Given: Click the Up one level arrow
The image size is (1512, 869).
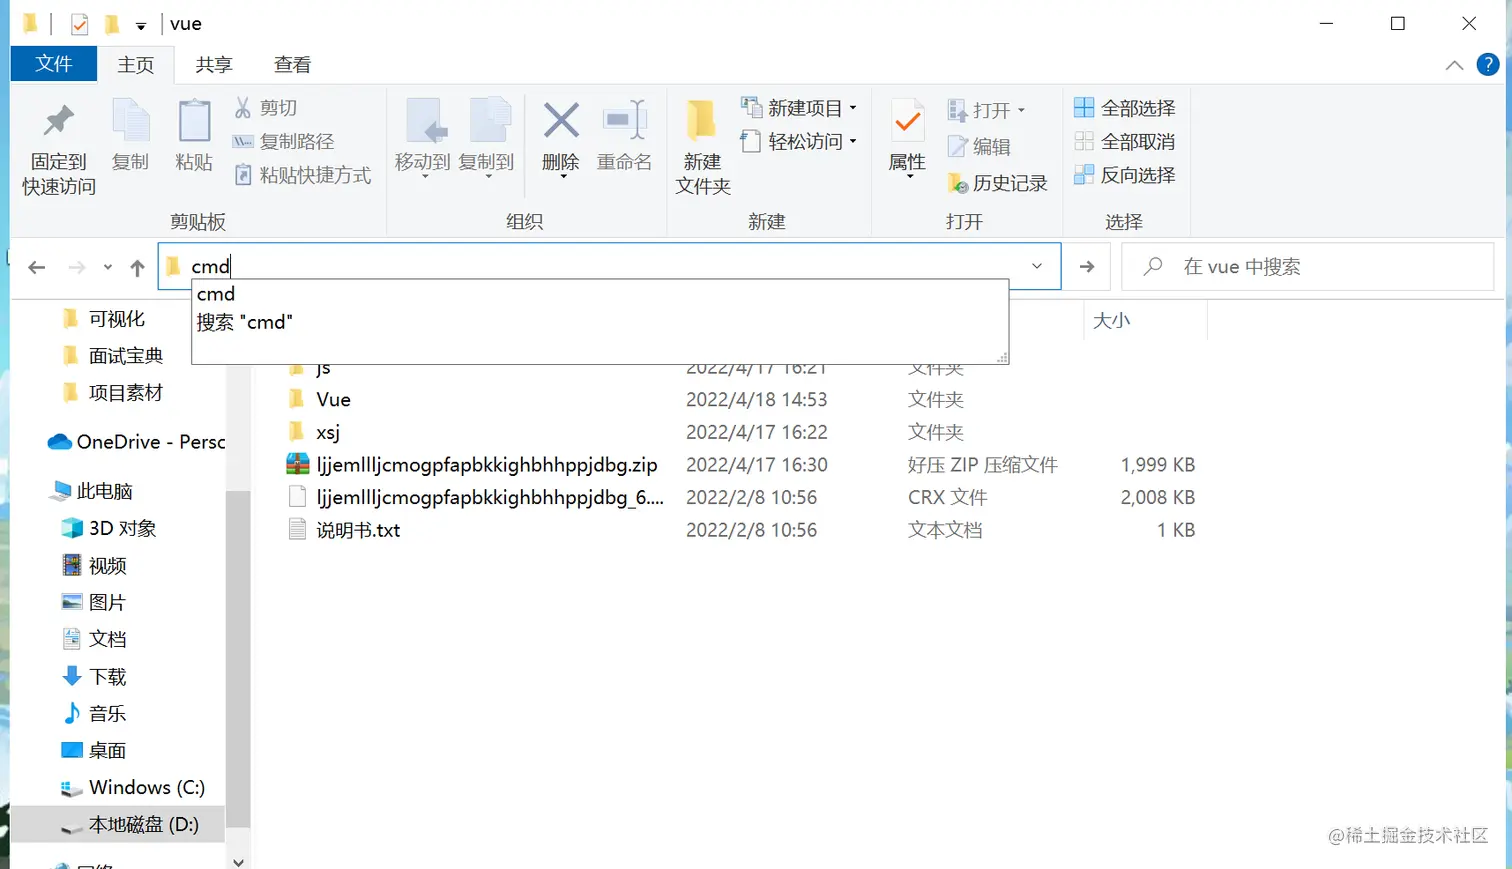Looking at the screenshot, I should click(x=138, y=267).
